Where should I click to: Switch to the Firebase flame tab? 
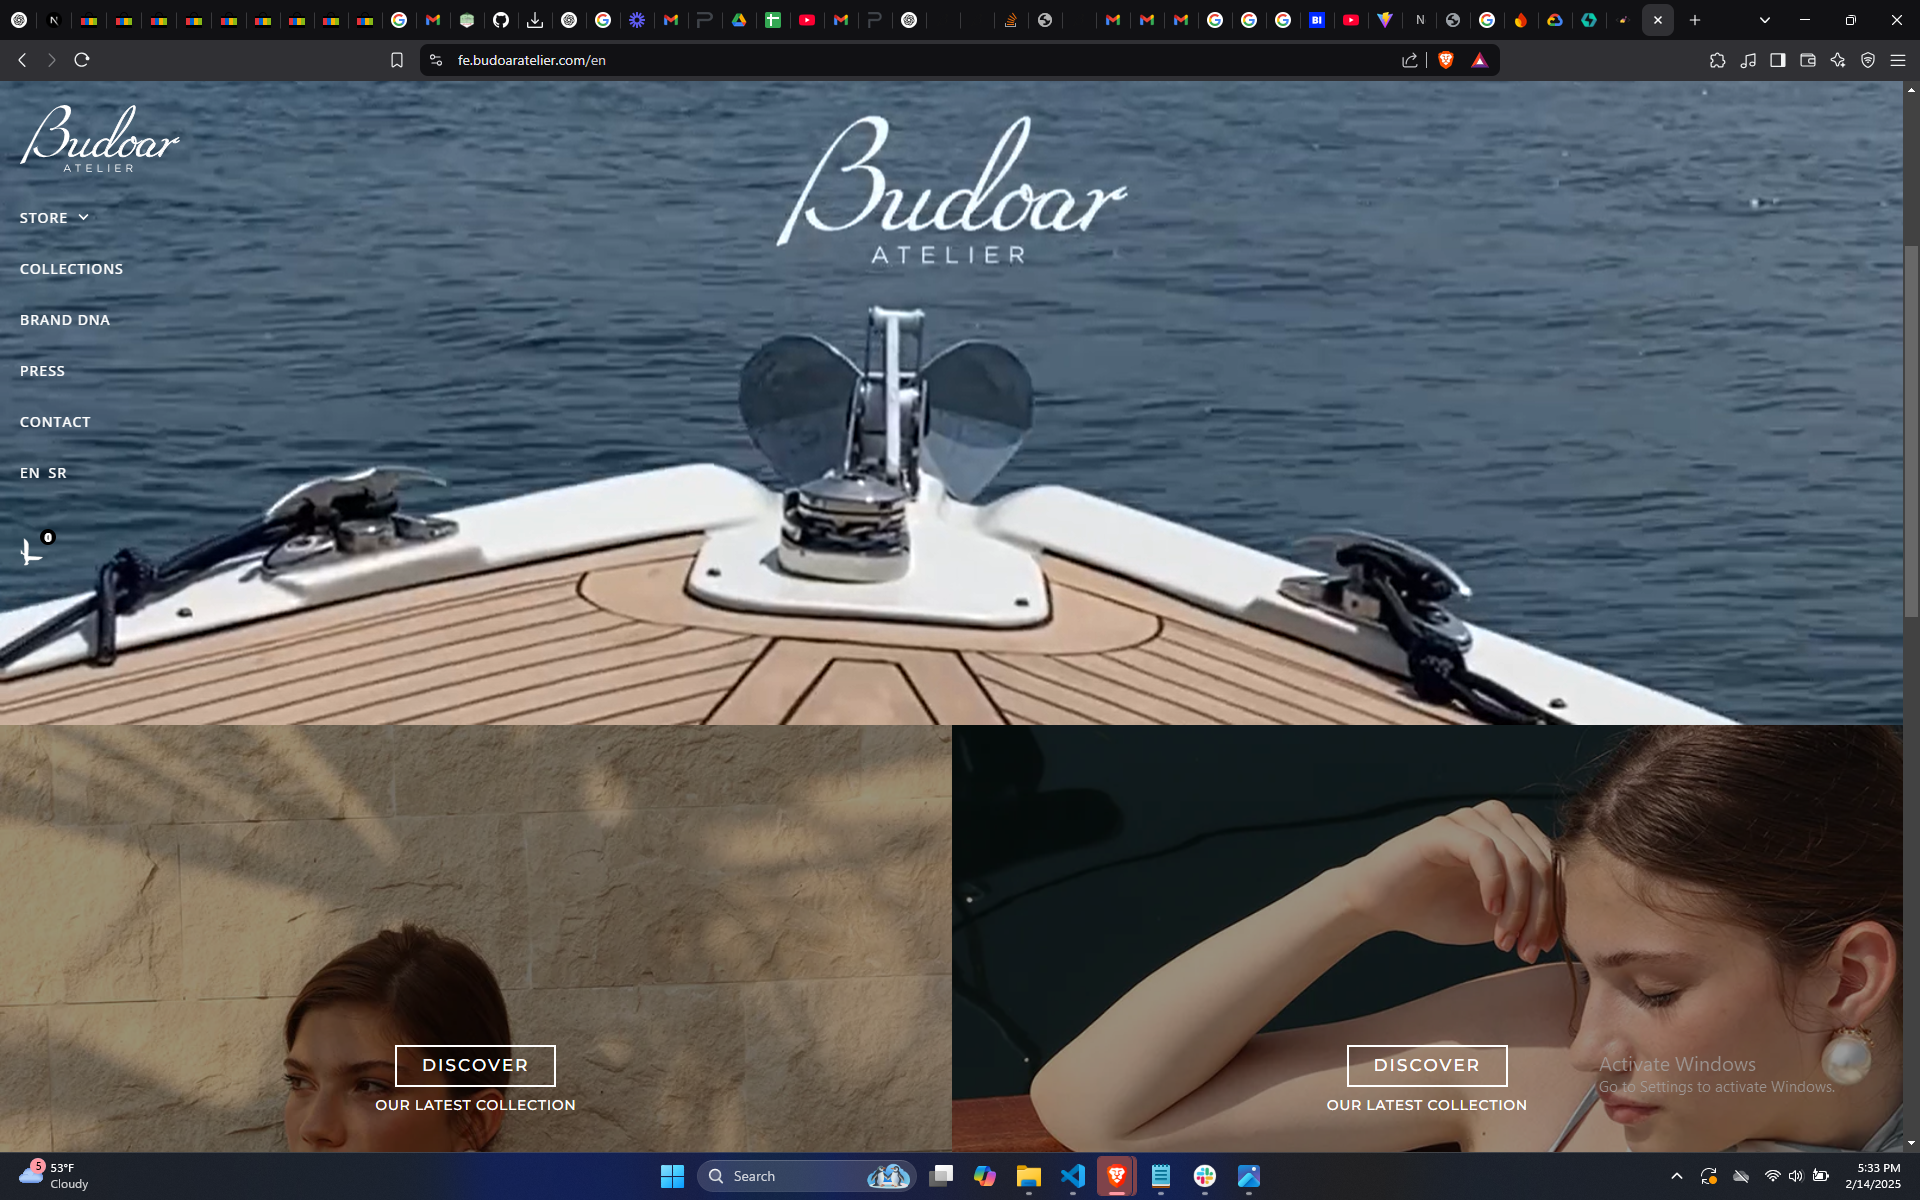pyautogui.click(x=1521, y=20)
